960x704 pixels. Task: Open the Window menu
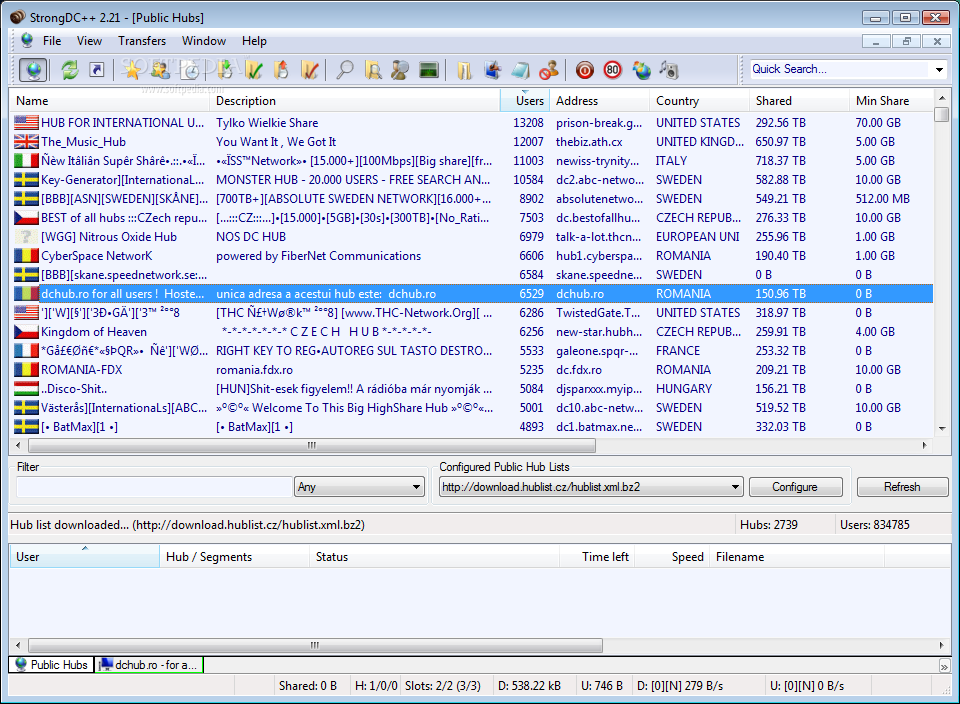pos(204,40)
